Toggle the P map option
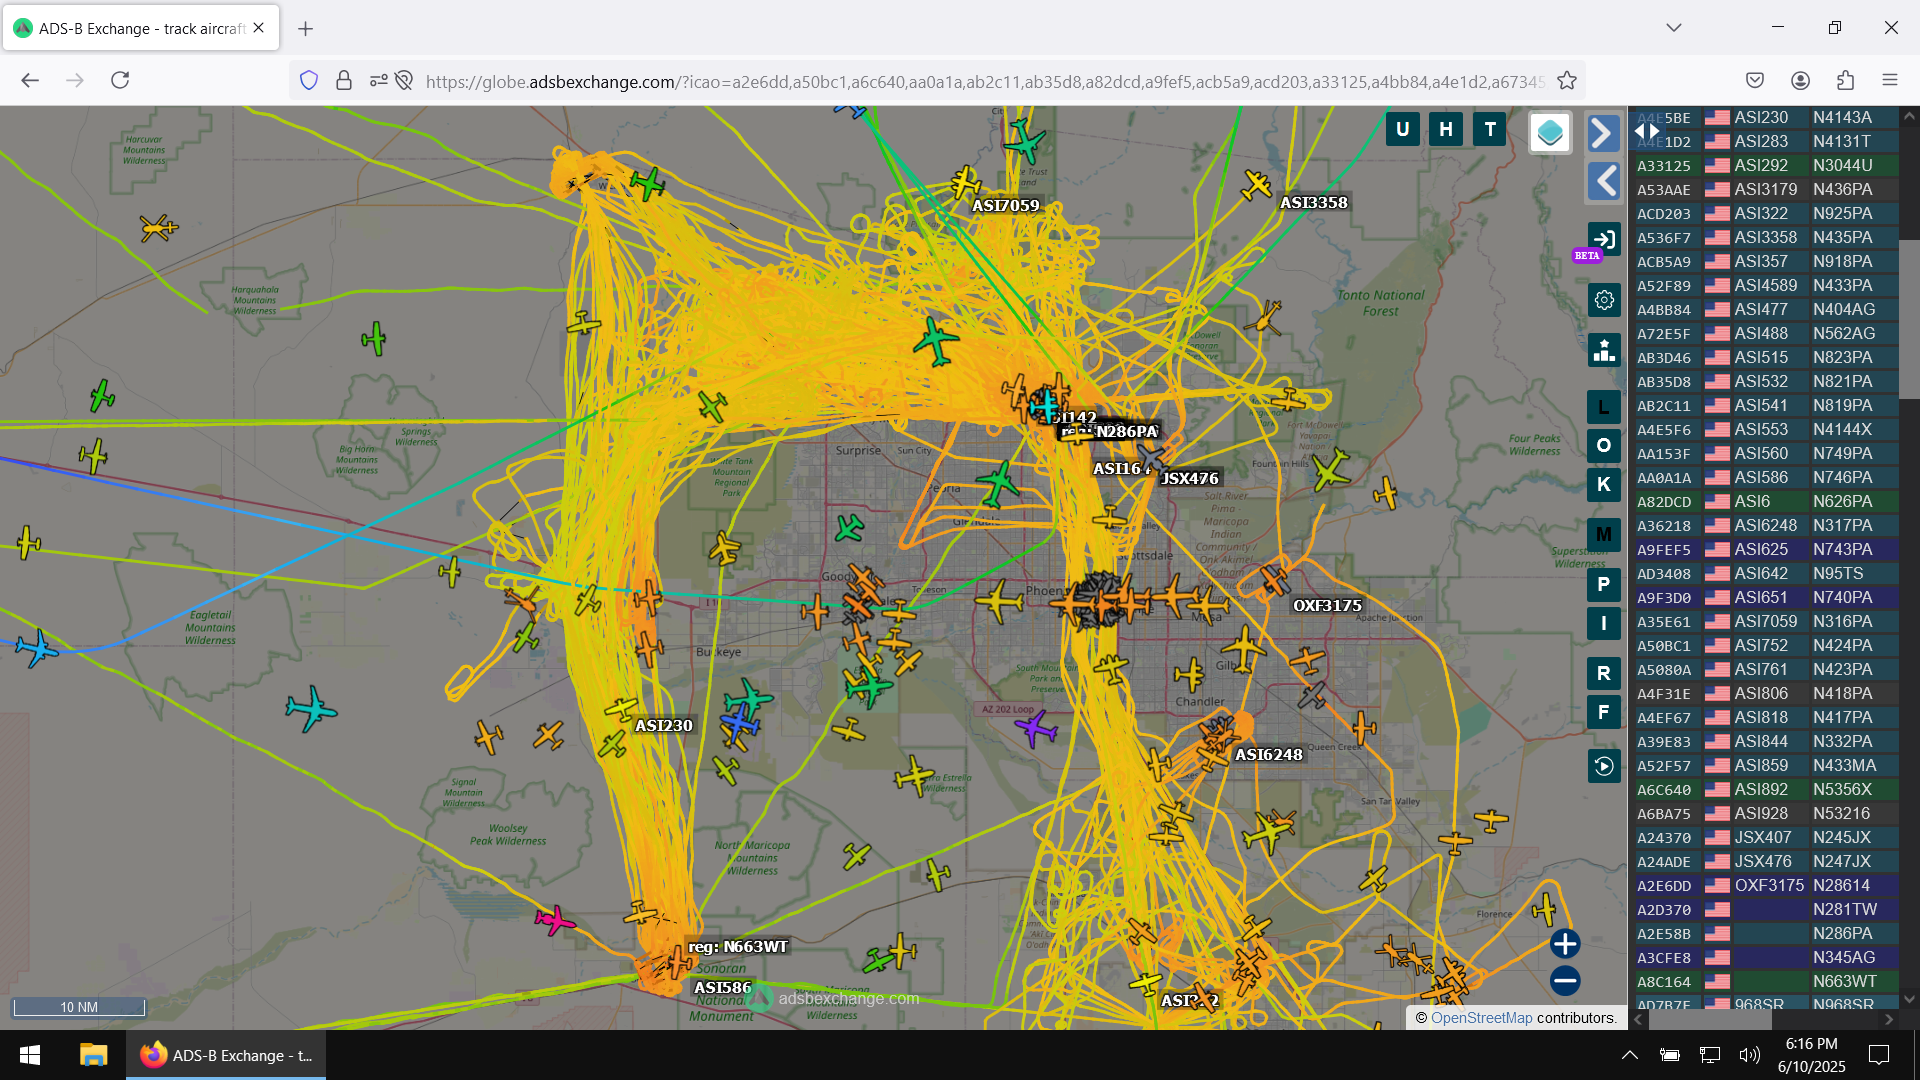This screenshot has width=1920, height=1080. (x=1604, y=584)
